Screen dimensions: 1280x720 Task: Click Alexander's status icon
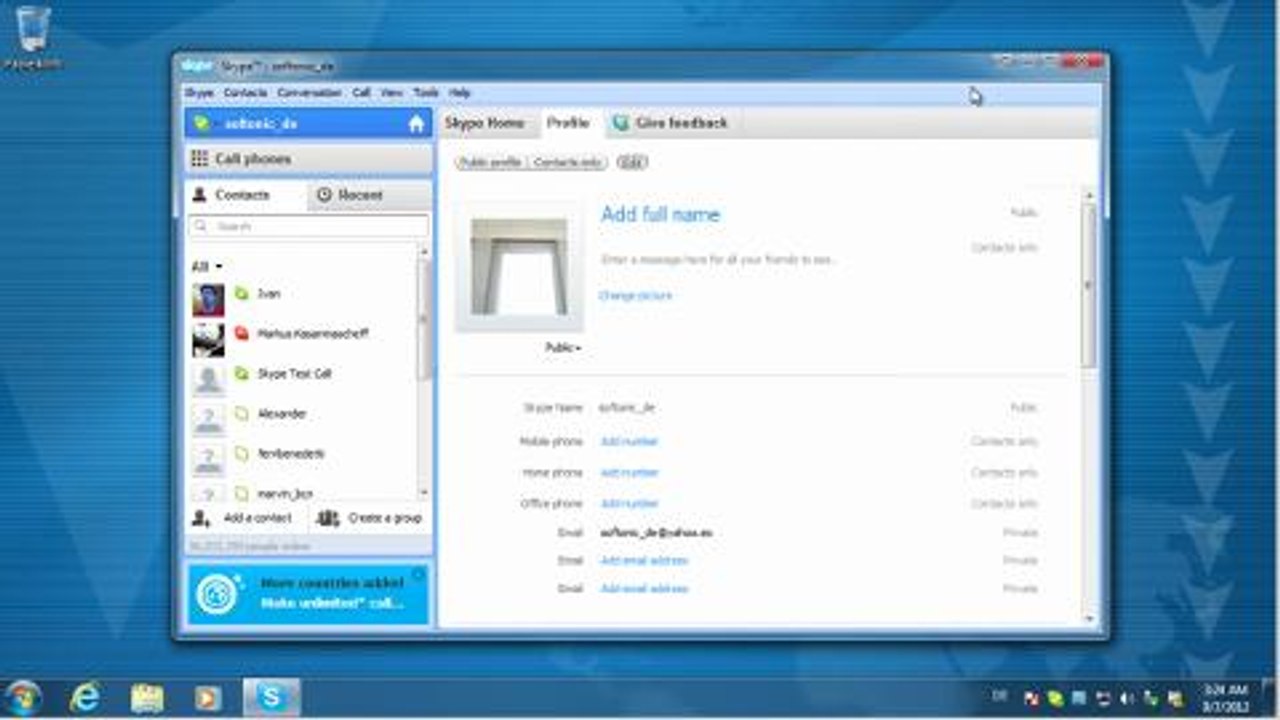241,414
